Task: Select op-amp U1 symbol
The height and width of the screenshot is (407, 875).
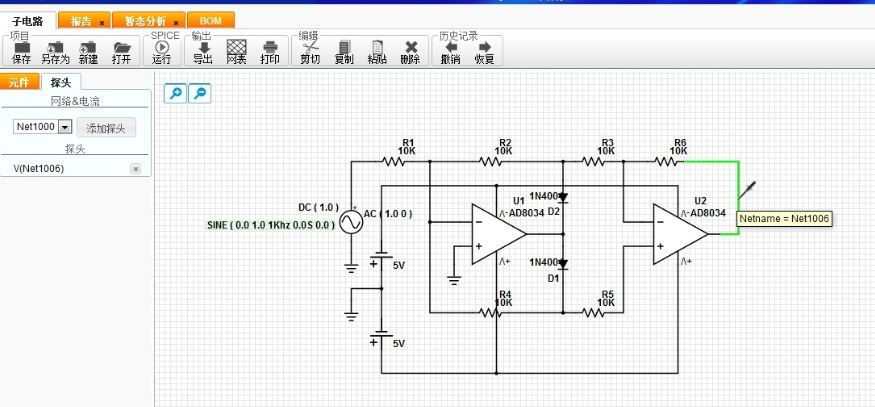Action: tap(498, 234)
